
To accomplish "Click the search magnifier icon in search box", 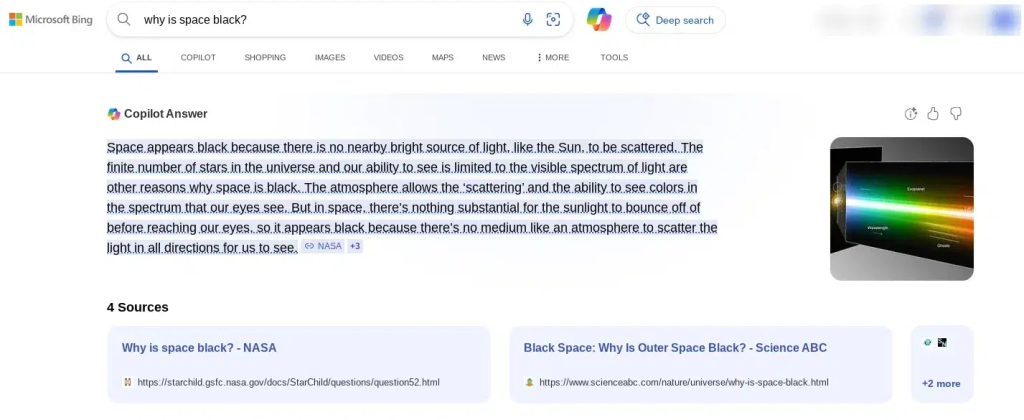I will (123, 20).
